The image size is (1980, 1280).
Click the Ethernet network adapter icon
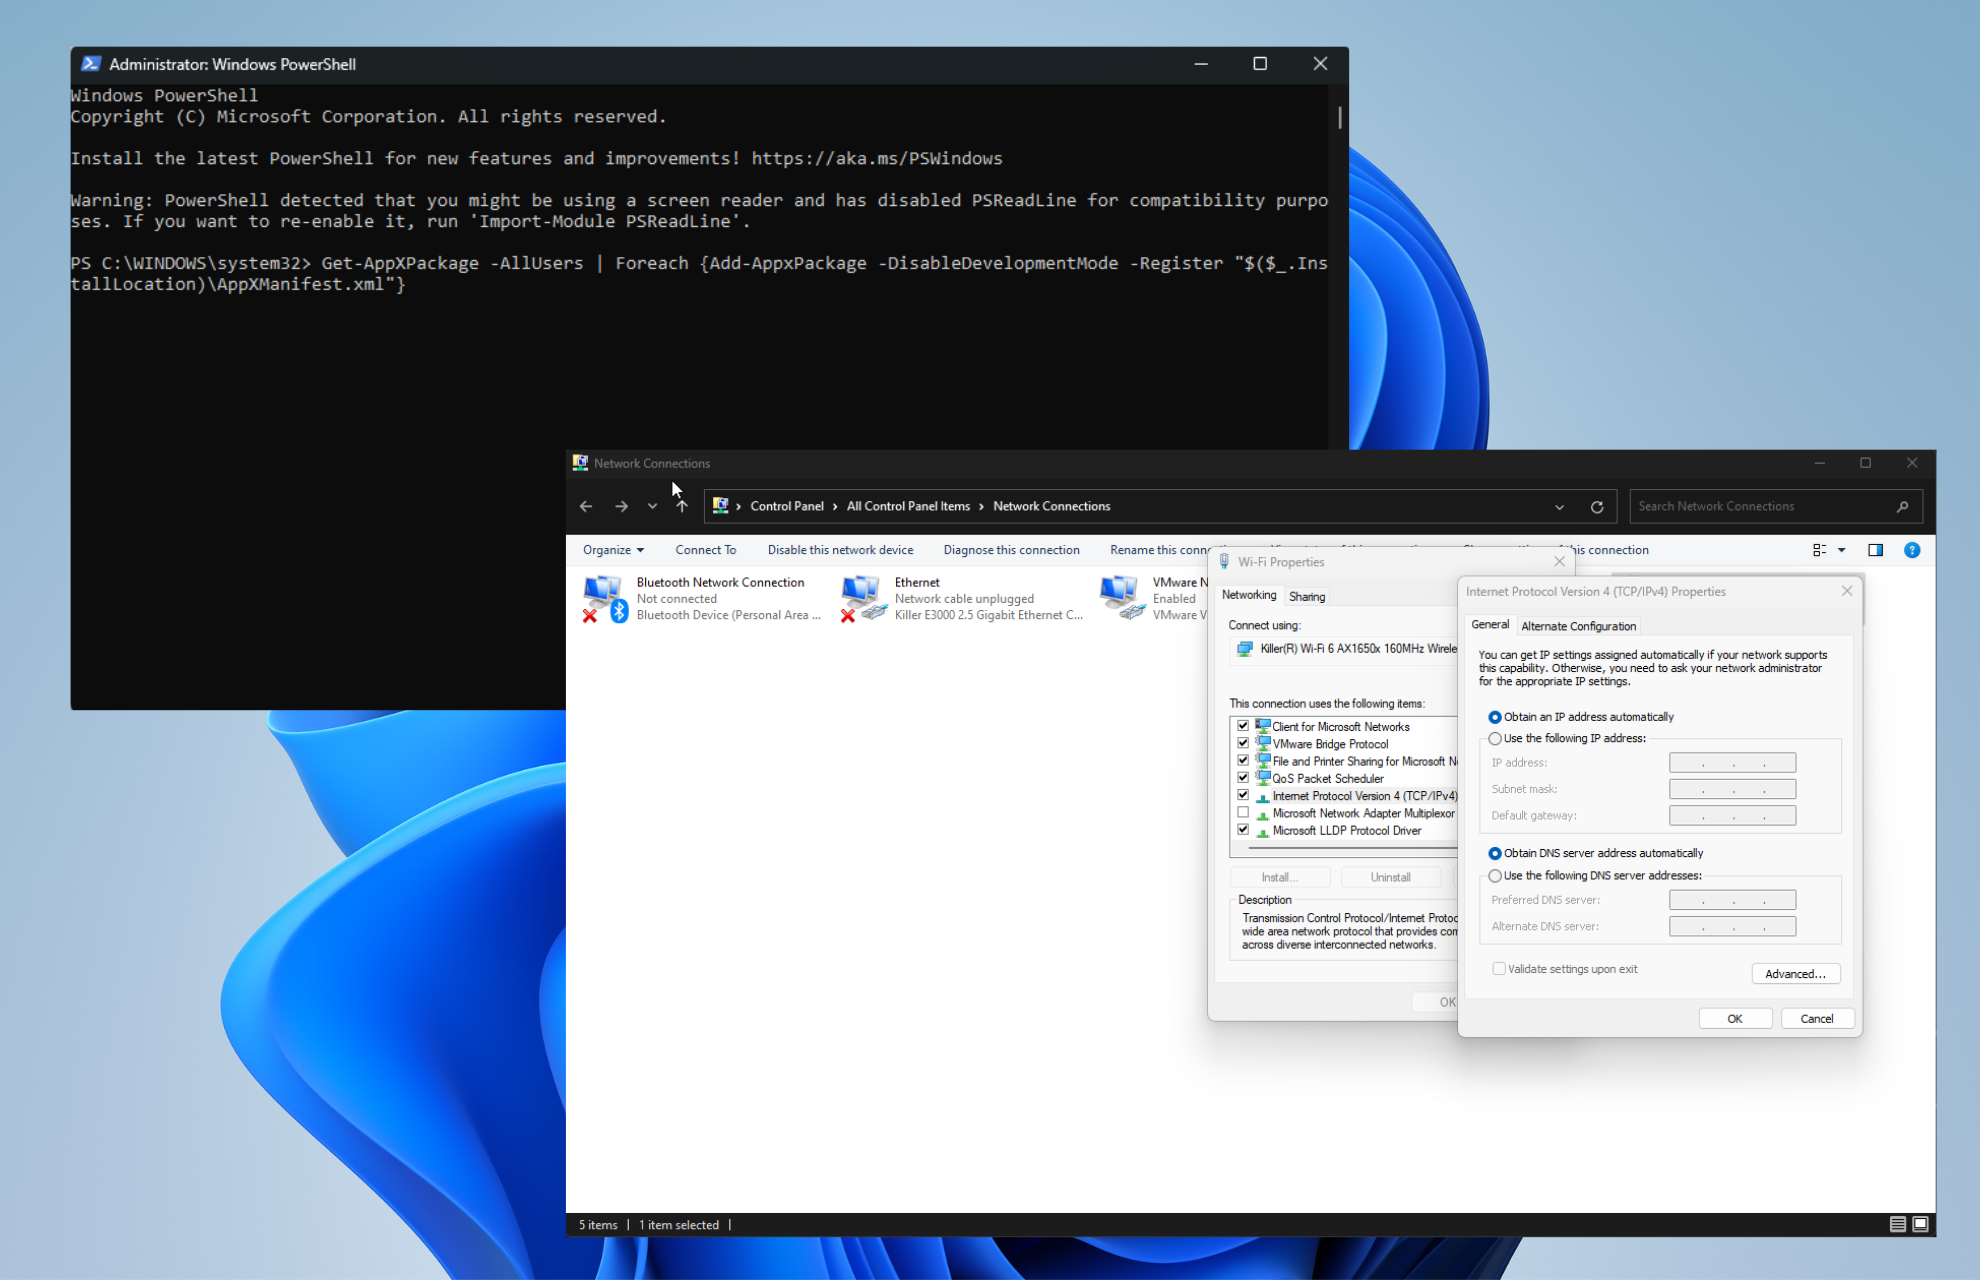[860, 596]
